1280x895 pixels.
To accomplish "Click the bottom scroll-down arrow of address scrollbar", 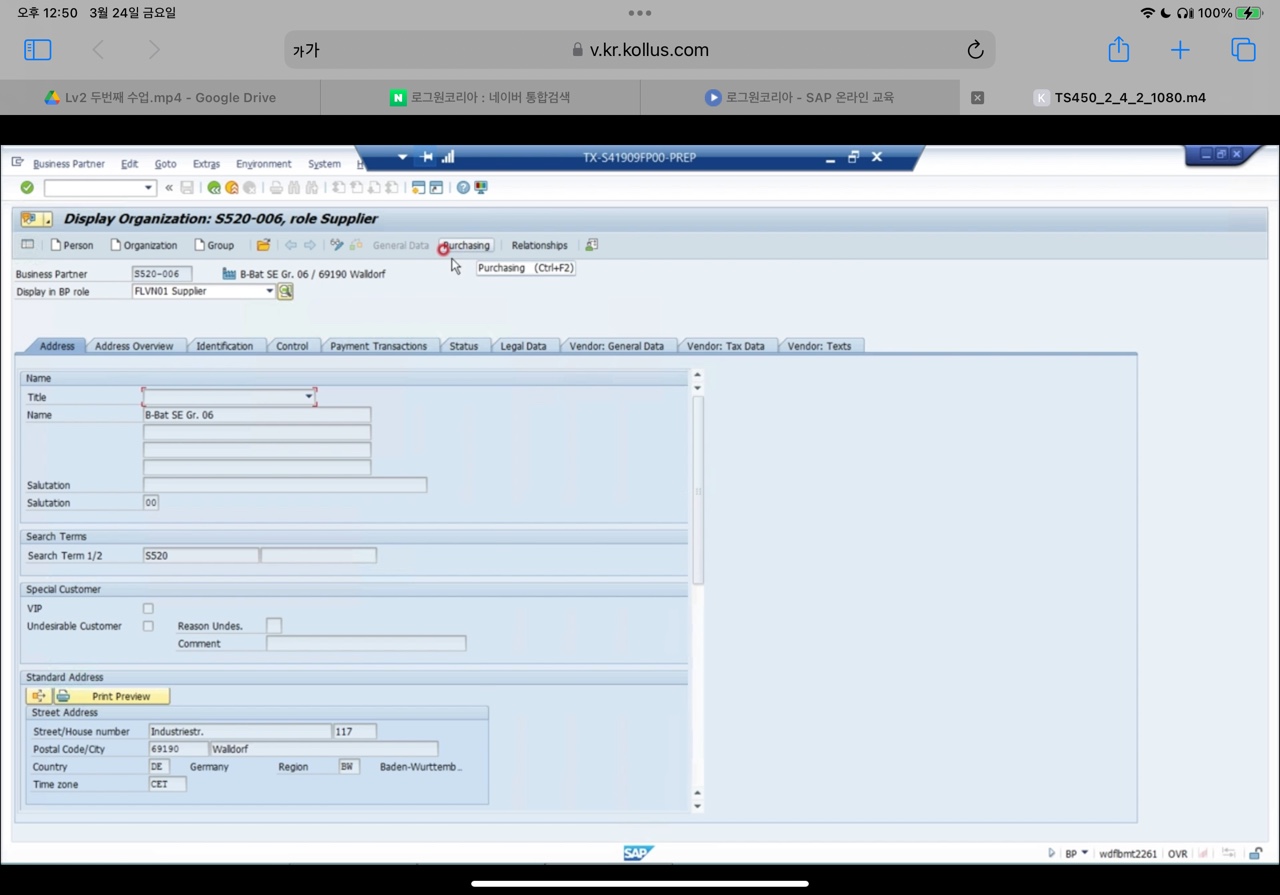I will click(x=697, y=806).
